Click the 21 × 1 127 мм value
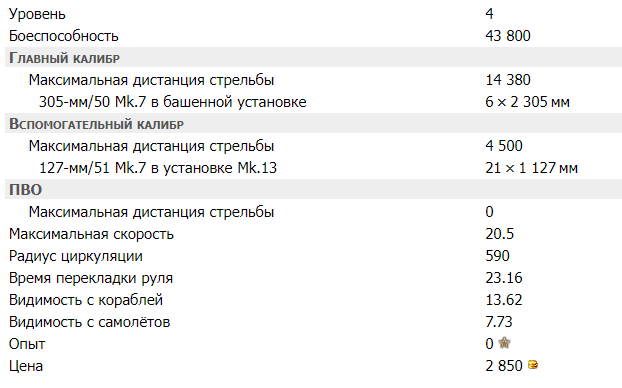This screenshot has width=622, height=388. click(x=531, y=168)
